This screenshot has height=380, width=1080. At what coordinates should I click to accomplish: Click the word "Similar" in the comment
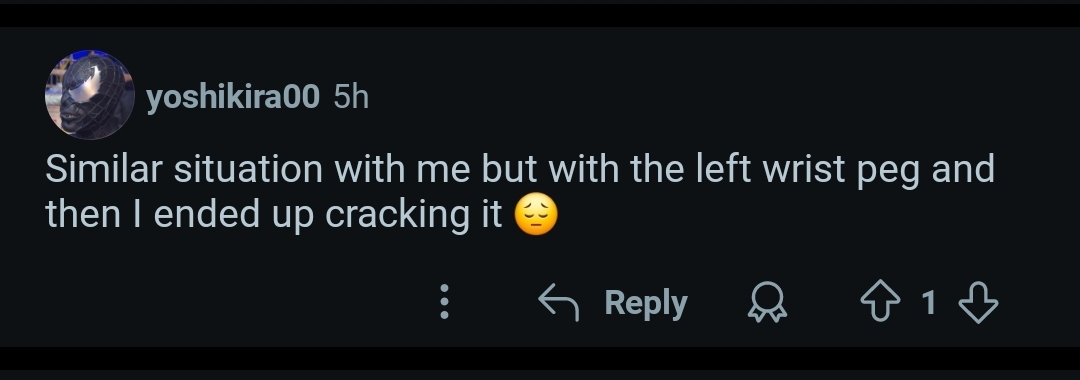103,169
